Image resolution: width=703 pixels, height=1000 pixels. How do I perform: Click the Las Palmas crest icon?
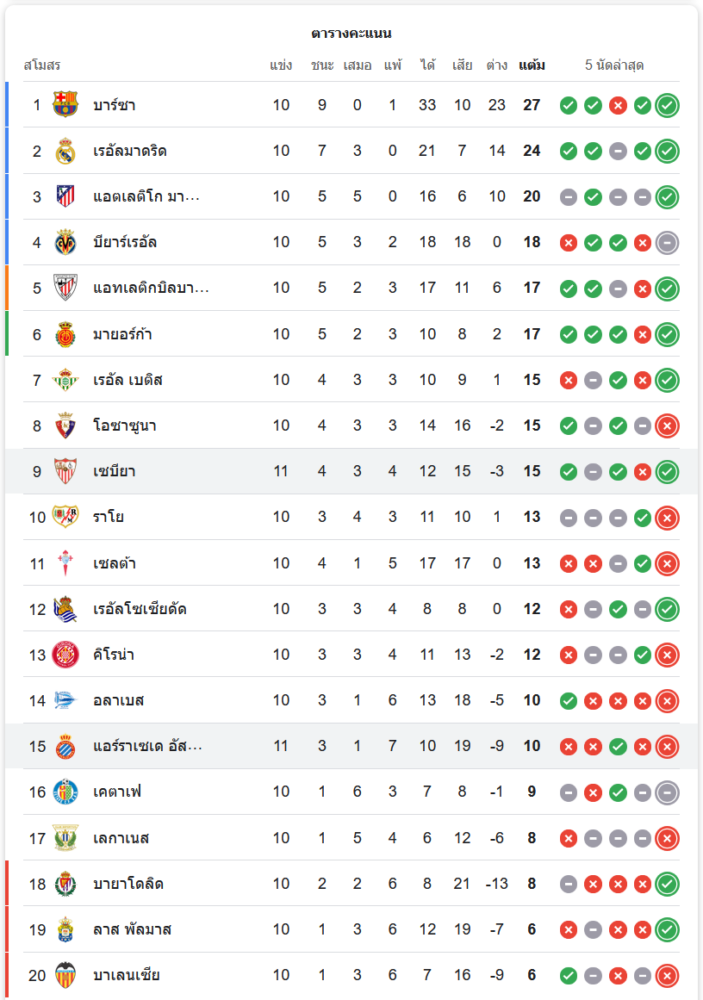point(66,929)
